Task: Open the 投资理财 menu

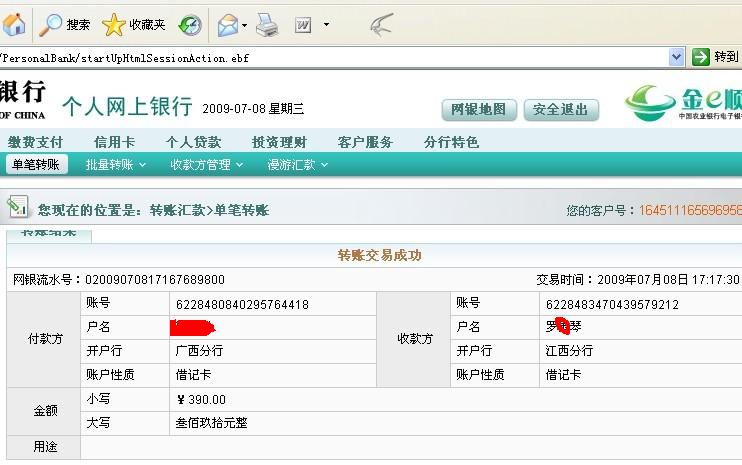Action: coord(279,142)
